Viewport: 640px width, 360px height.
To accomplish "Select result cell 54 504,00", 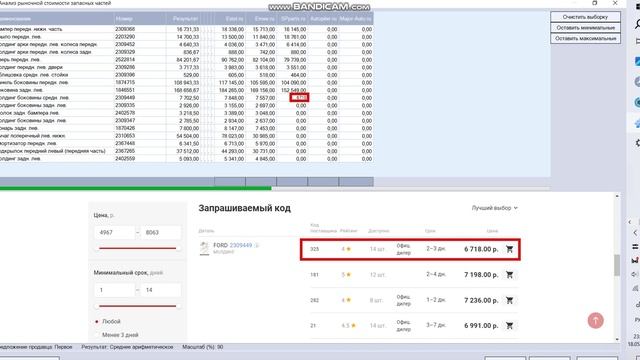I will click(183, 136).
